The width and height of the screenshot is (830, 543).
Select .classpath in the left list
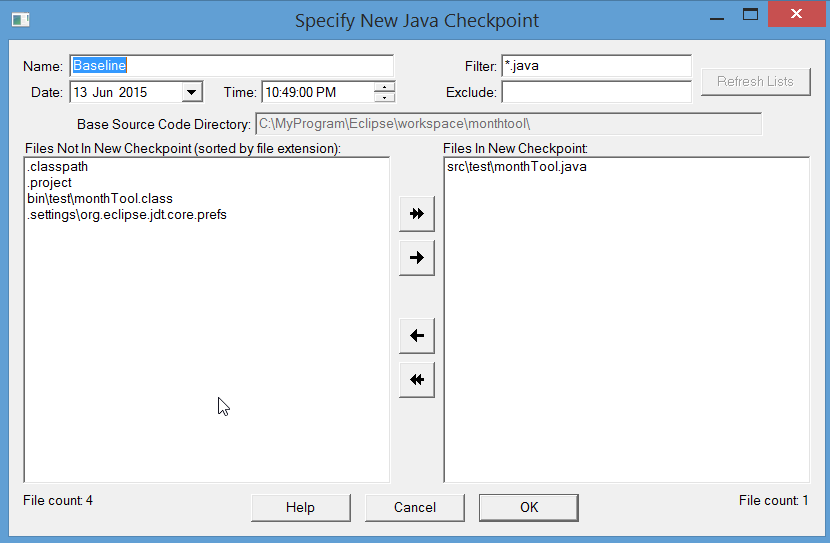click(x=58, y=167)
